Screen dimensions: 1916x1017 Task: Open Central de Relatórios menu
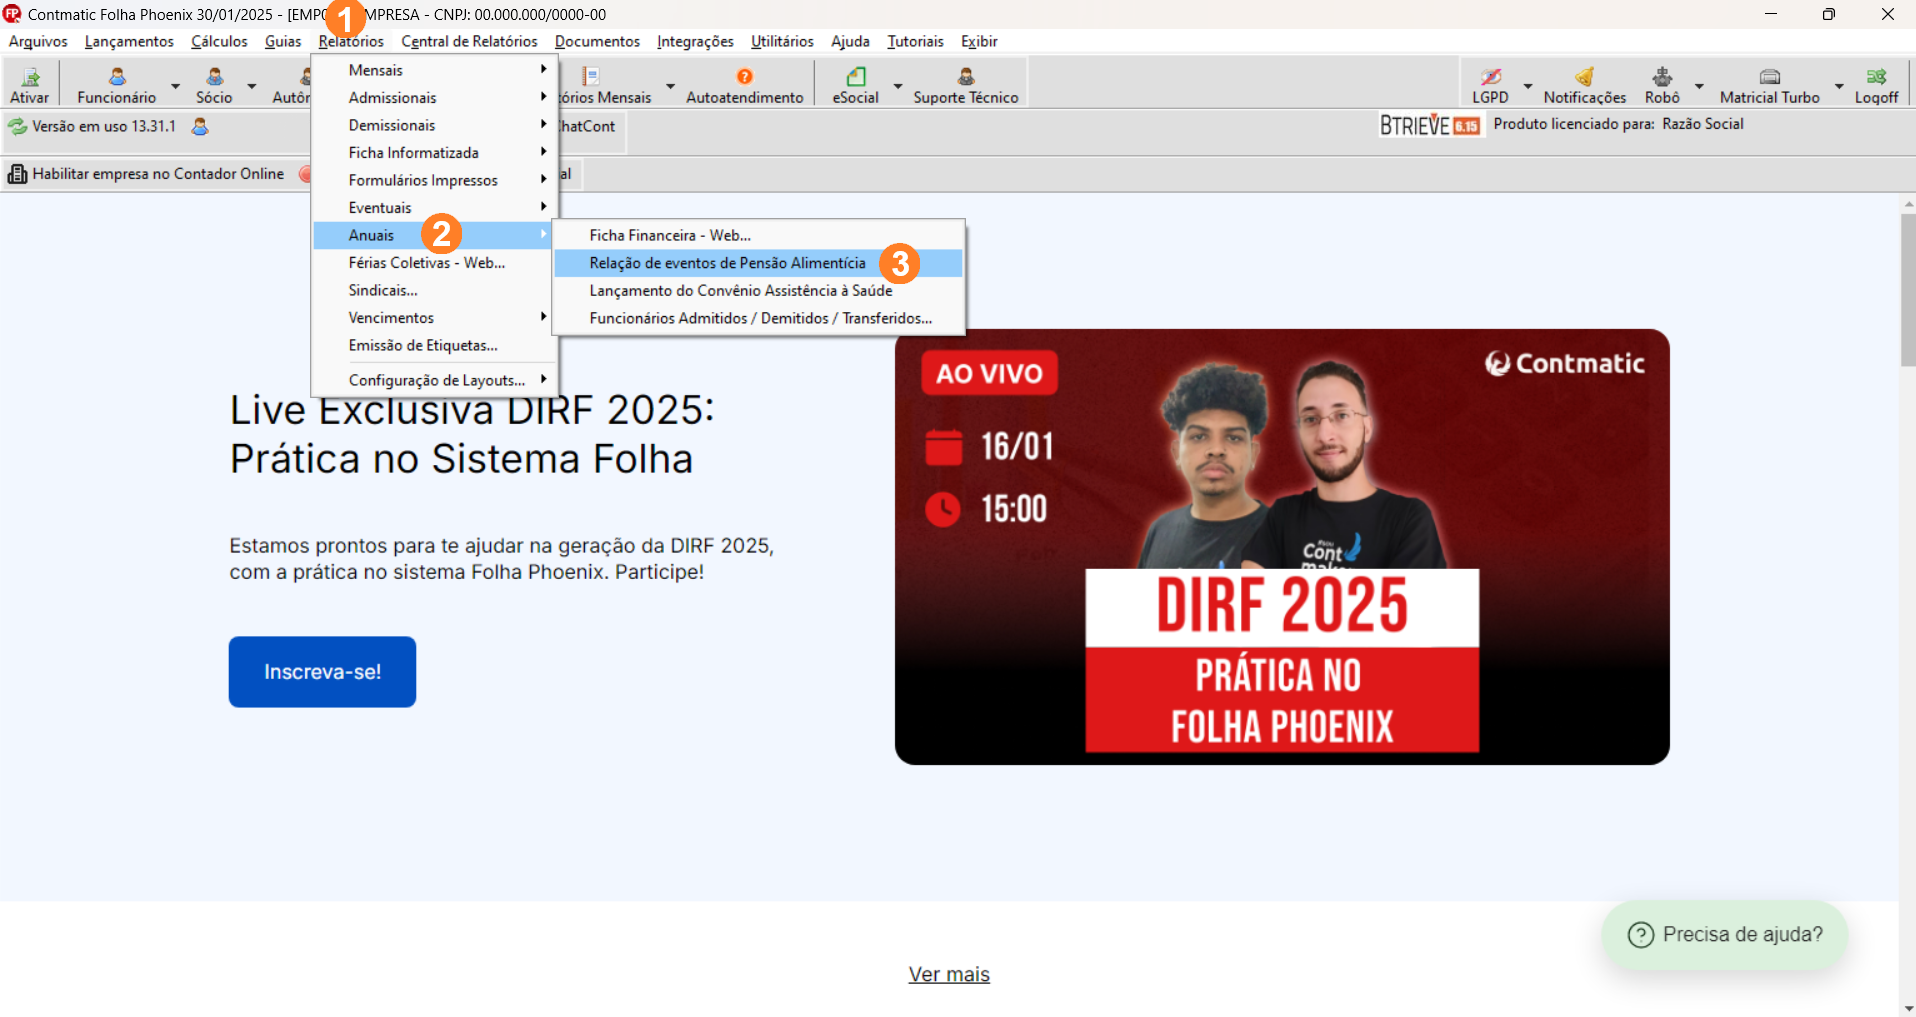469,41
